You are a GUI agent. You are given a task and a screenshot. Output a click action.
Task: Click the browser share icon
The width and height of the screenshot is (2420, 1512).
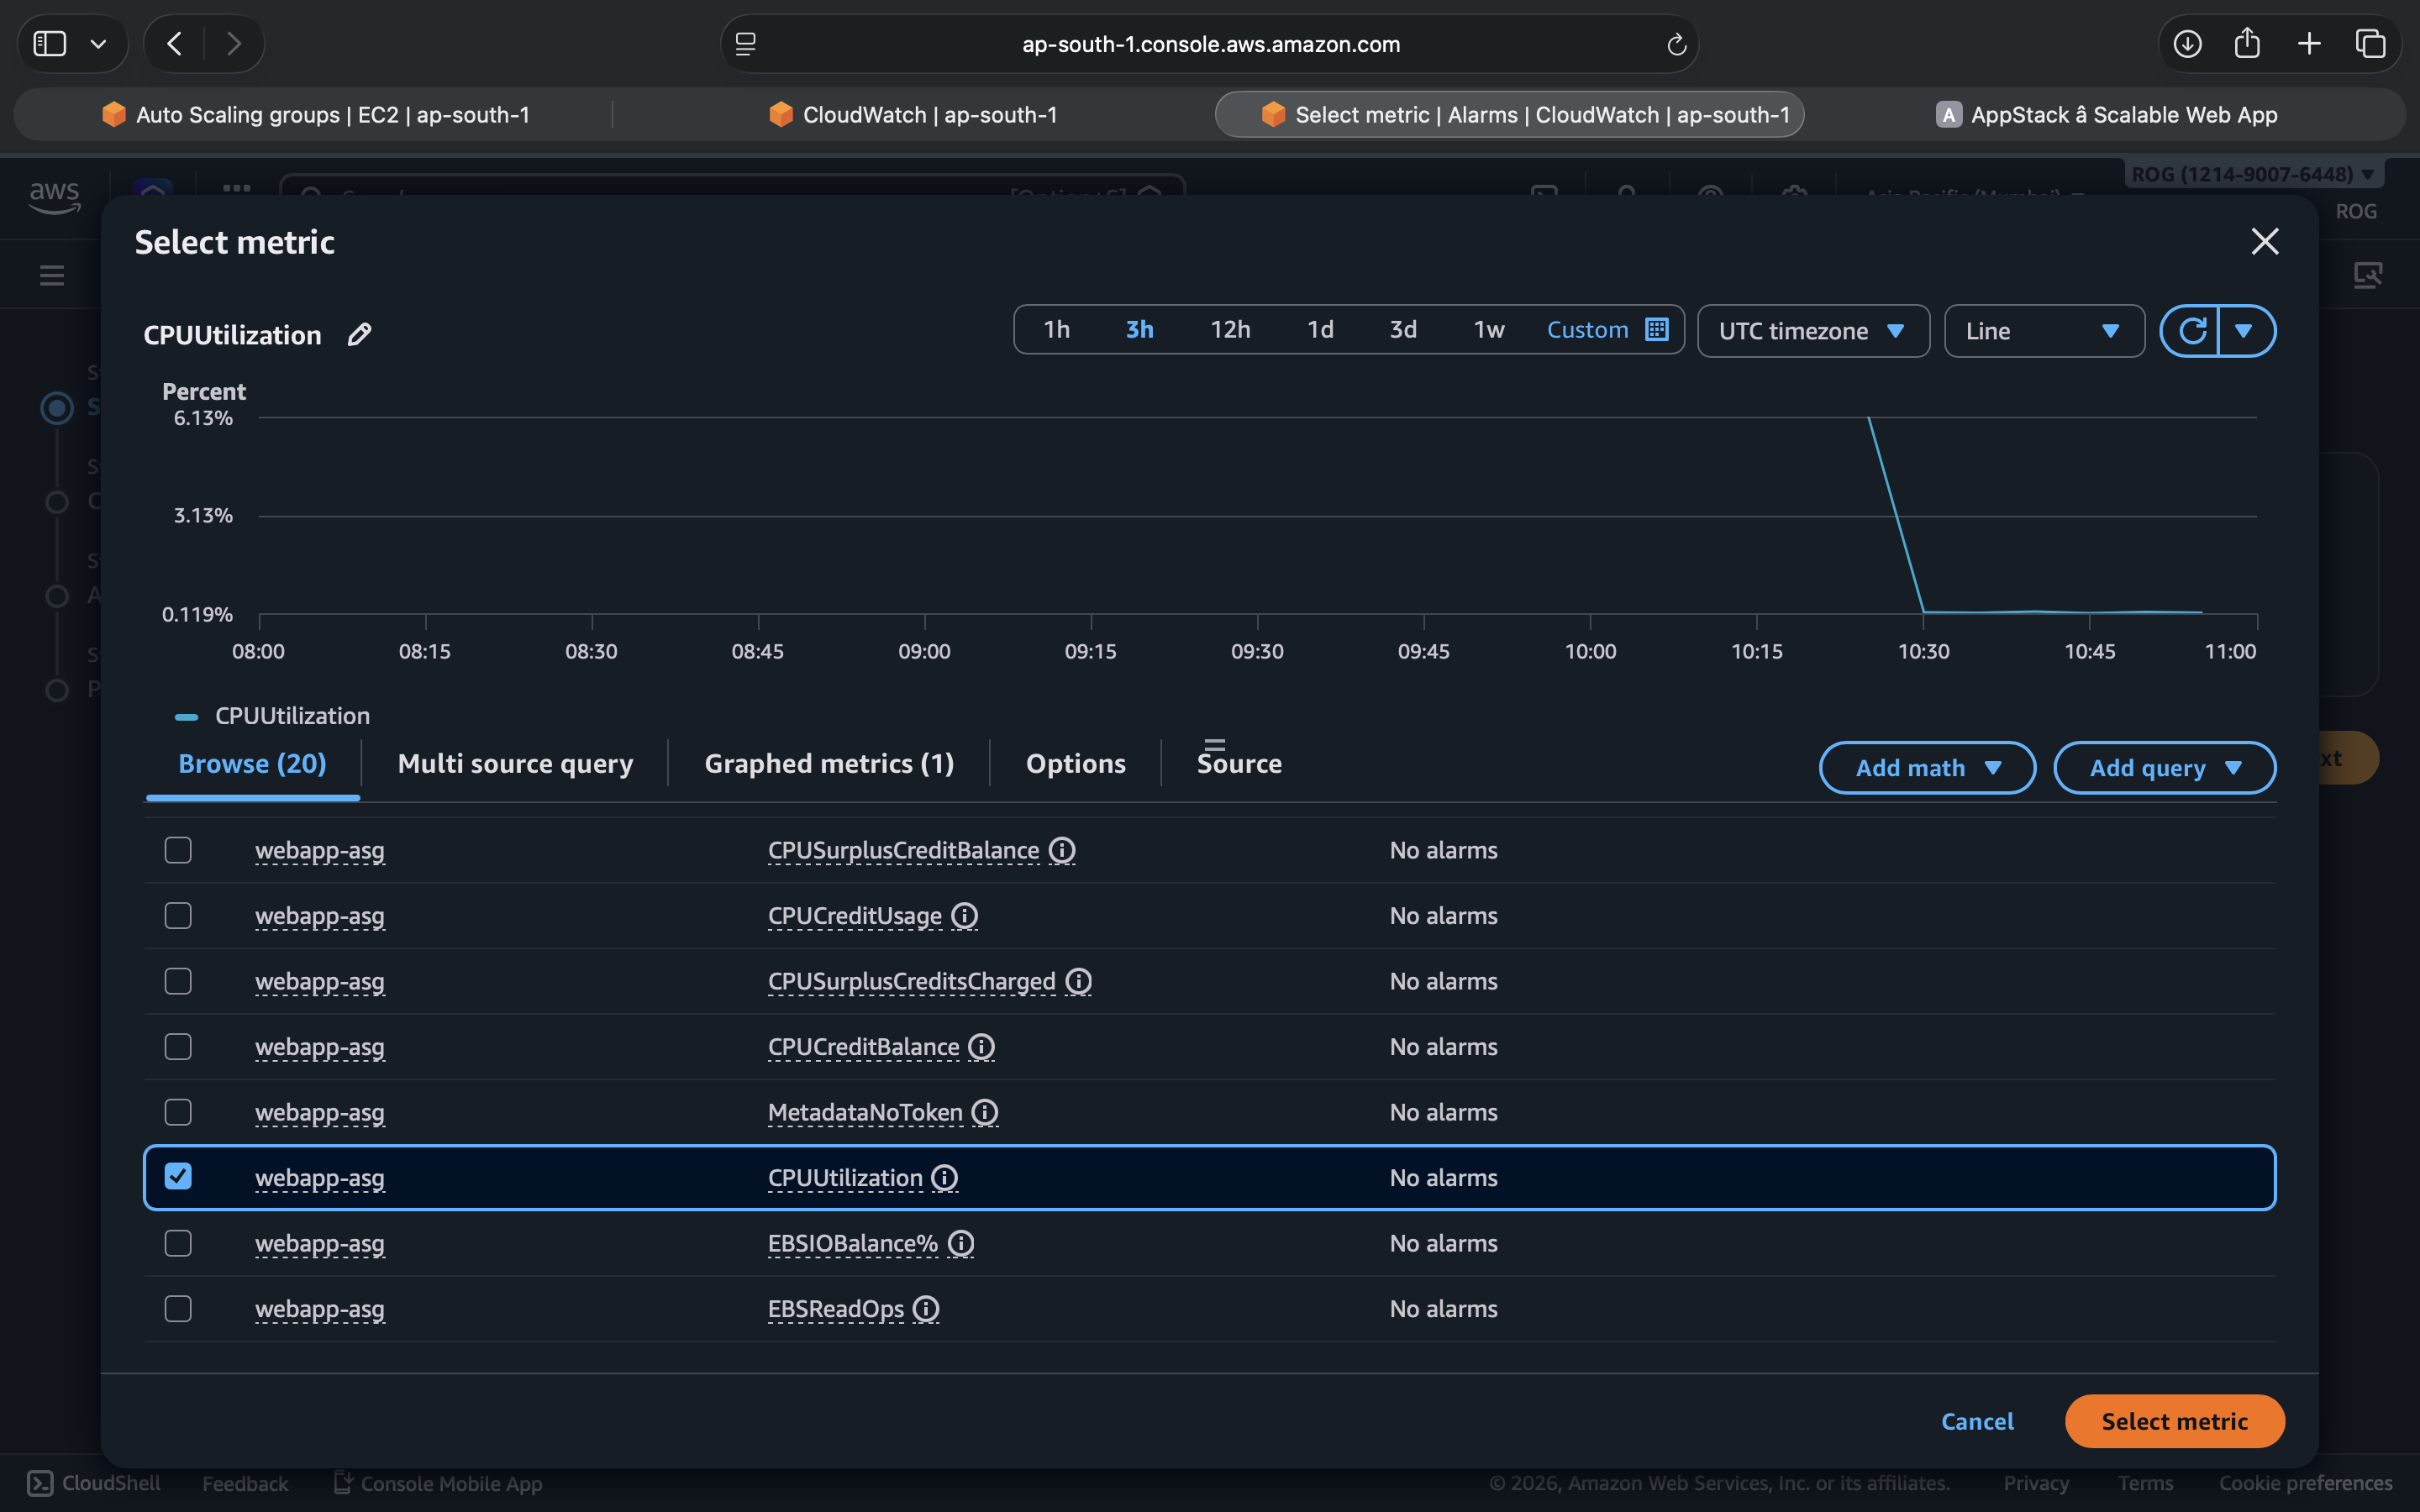tap(2247, 44)
